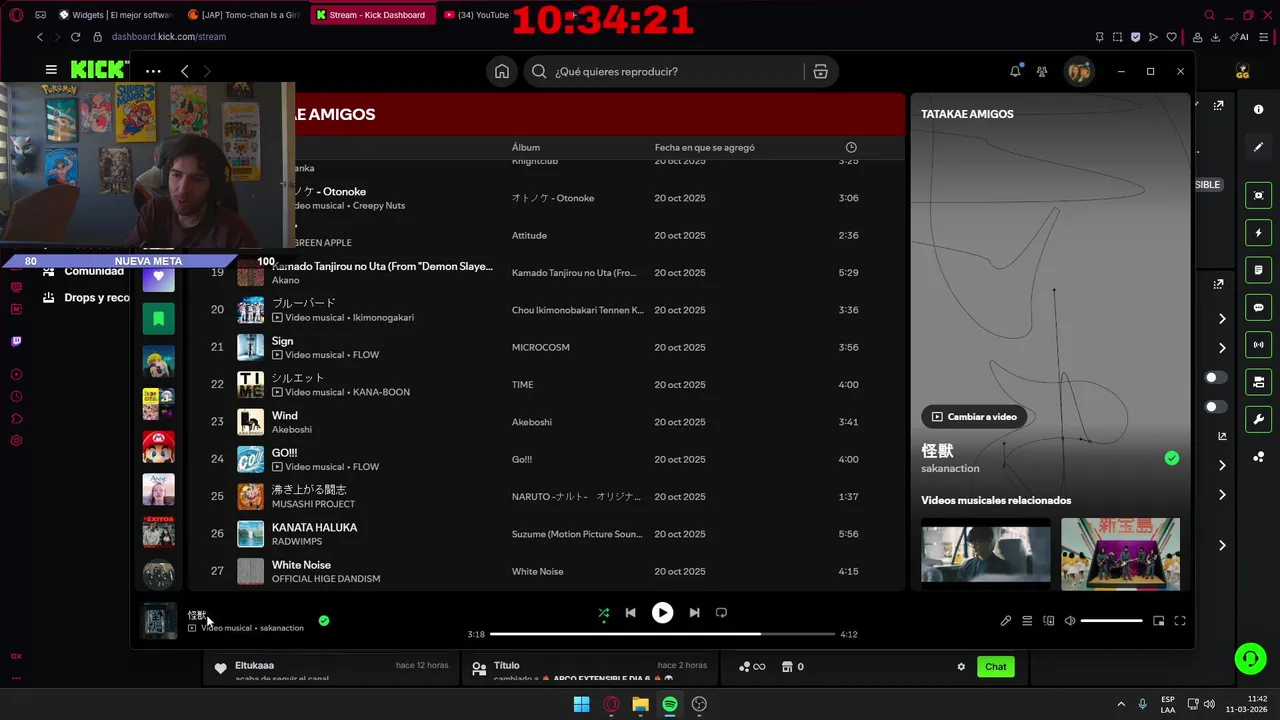Open Spotify home via house icon

[x=502, y=71]
